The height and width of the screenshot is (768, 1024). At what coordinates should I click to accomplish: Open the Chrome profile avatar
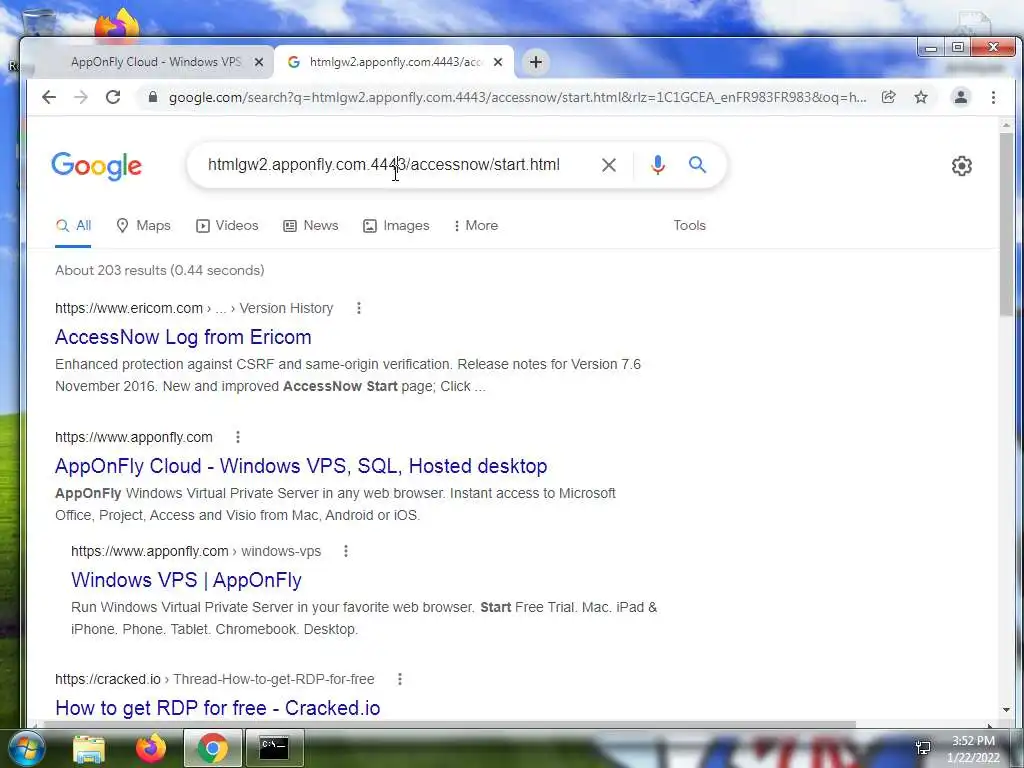[x=961, y=97]
